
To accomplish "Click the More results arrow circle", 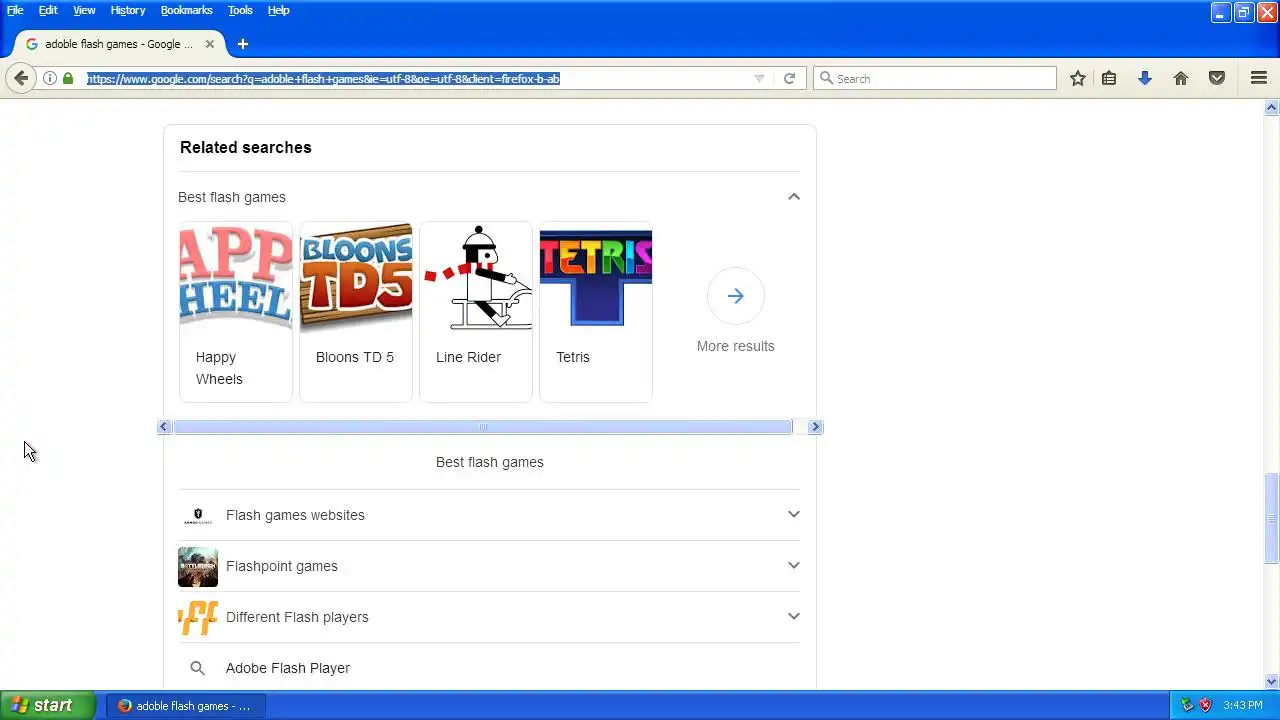I will pos(736,296).
